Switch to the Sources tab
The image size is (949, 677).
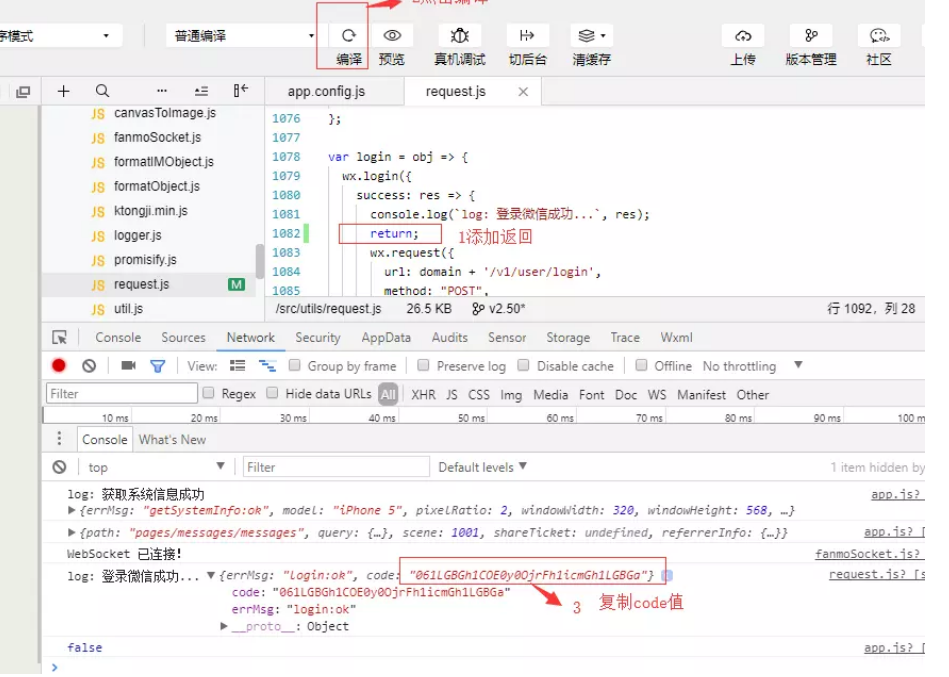(x=183, y=337)
